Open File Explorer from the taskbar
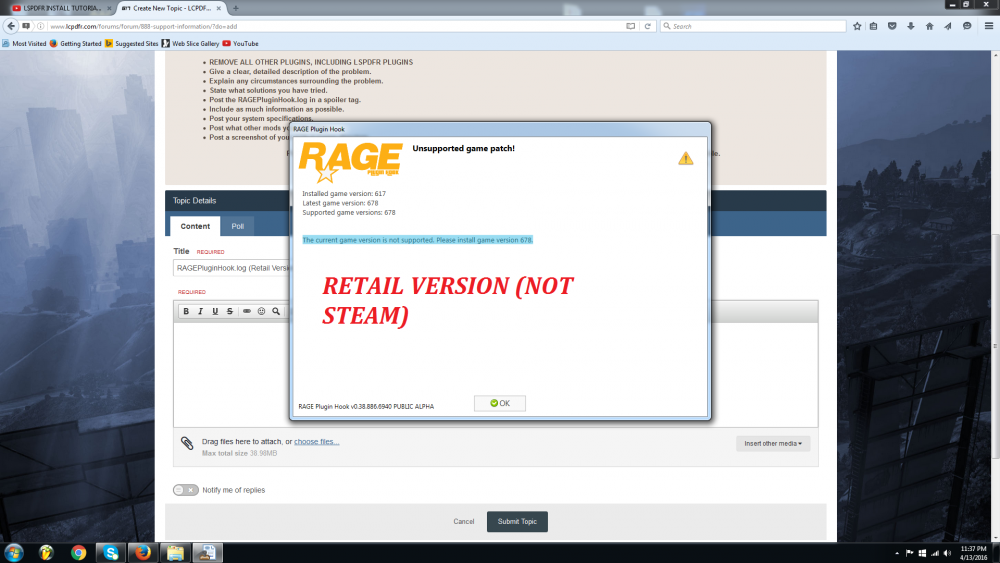 175,552
